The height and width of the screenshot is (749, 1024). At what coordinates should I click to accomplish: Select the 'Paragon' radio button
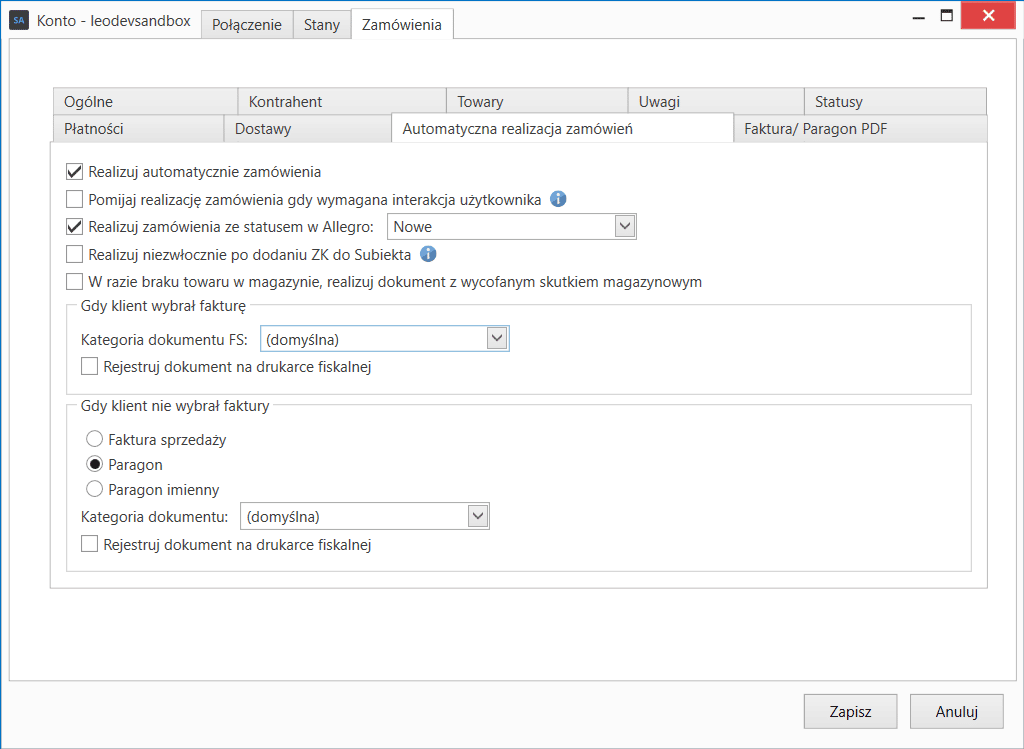95,464
